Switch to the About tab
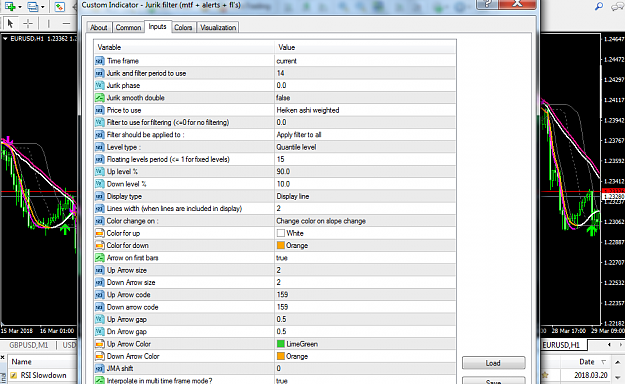625x384 pixels. 99,27
